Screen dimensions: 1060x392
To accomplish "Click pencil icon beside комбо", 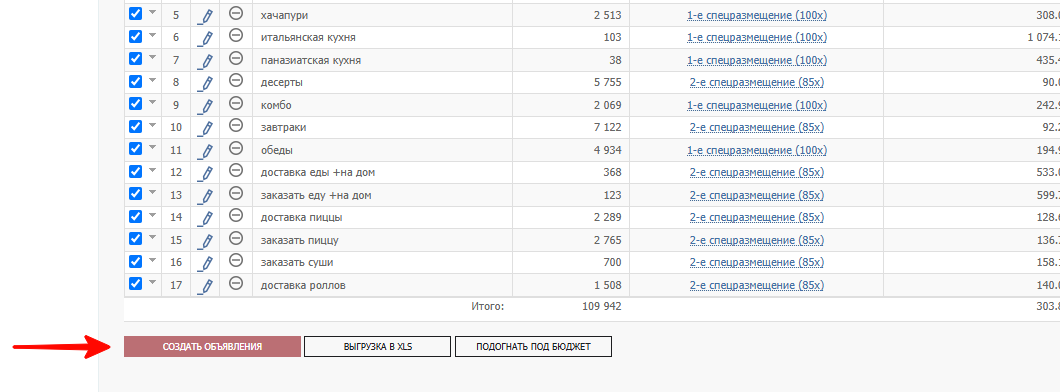I will pyautogui.click(x=206, y=106).
